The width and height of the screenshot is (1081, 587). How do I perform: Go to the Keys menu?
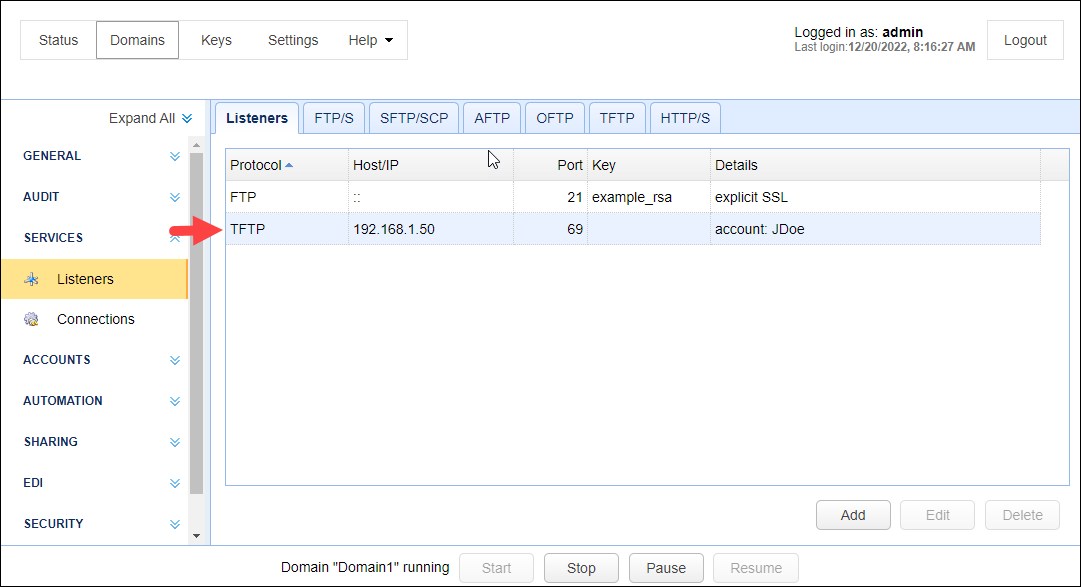pyautogui.click(x=216, y=41)
